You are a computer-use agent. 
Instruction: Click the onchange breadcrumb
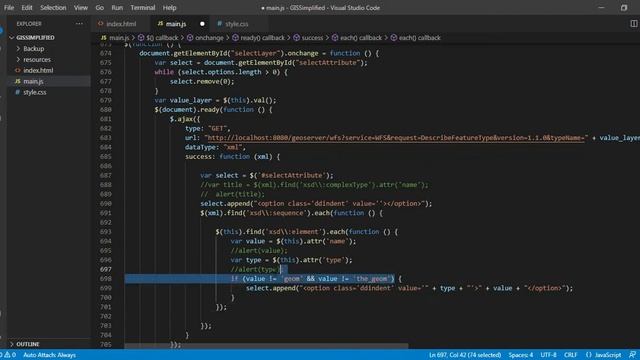[x=209, y=38]
